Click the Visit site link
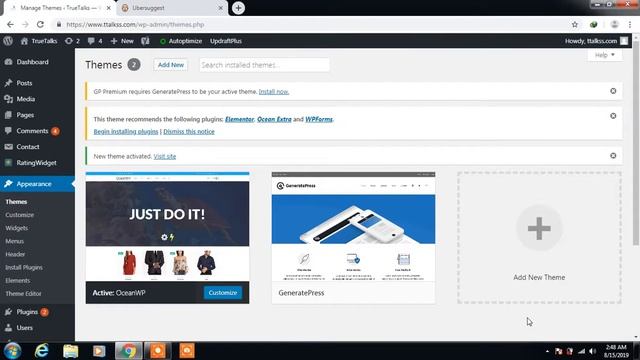640x360 pixels. 164,156
